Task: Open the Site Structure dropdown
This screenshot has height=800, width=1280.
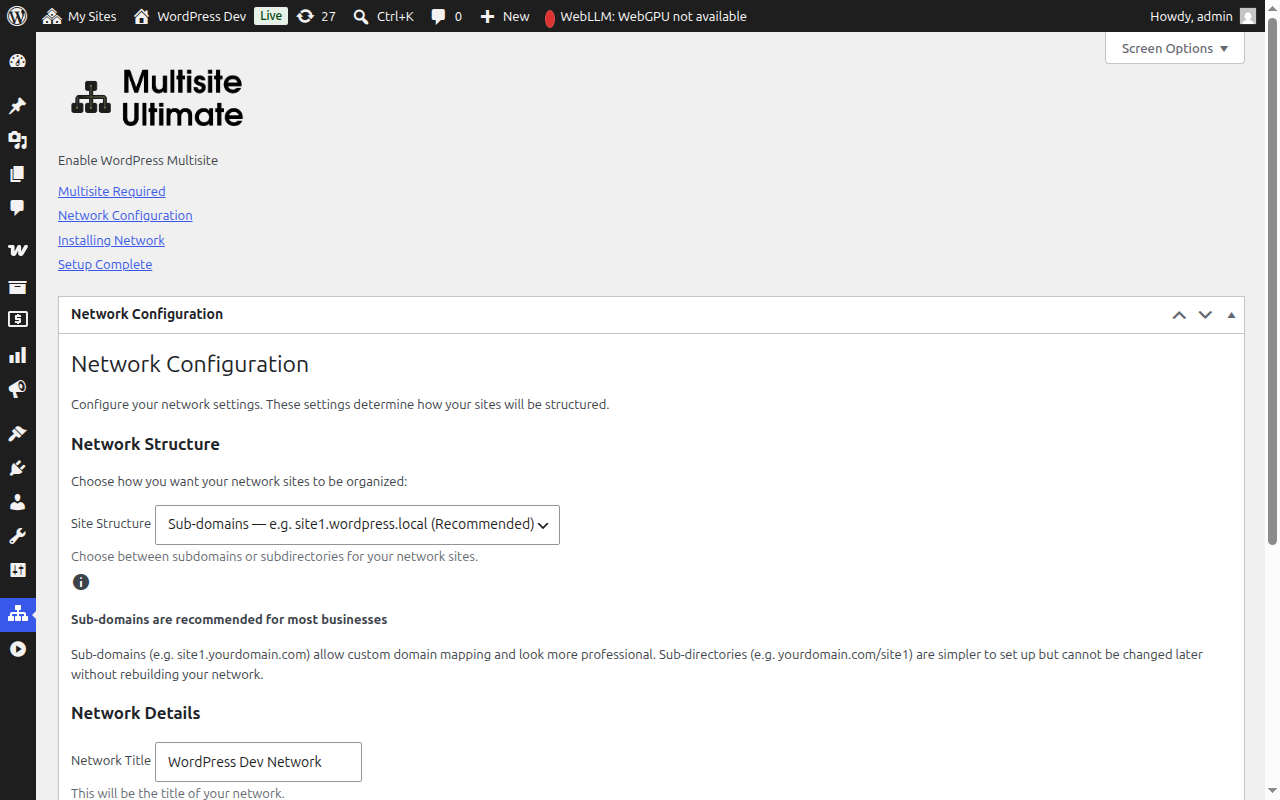Action: (x=357, y=525)
